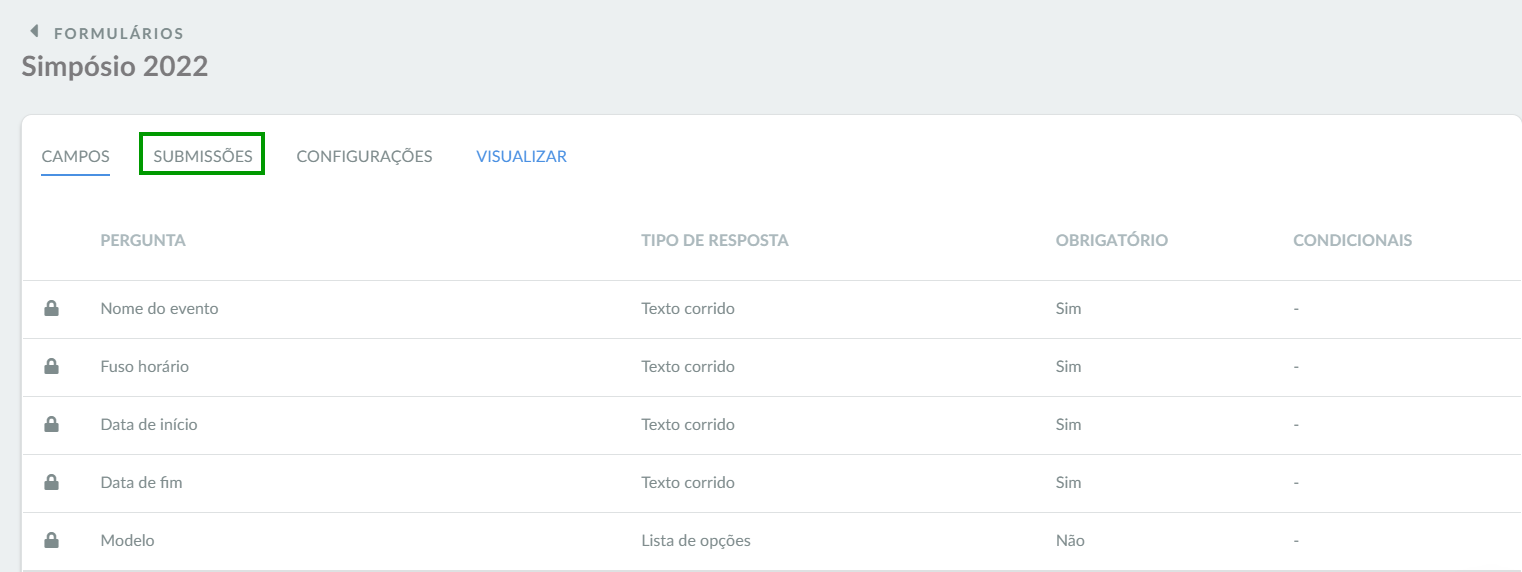
Task: Select the Modelo question
Action: click(127, 540)
